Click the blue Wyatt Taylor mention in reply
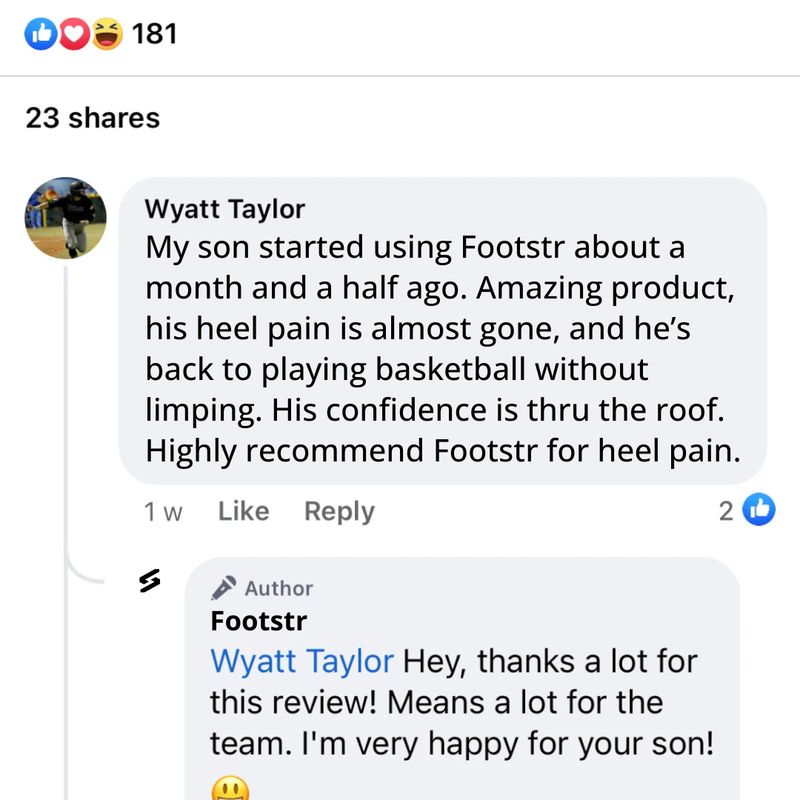Viewport: 800px width, 800px height. click(x=302, y=661)
